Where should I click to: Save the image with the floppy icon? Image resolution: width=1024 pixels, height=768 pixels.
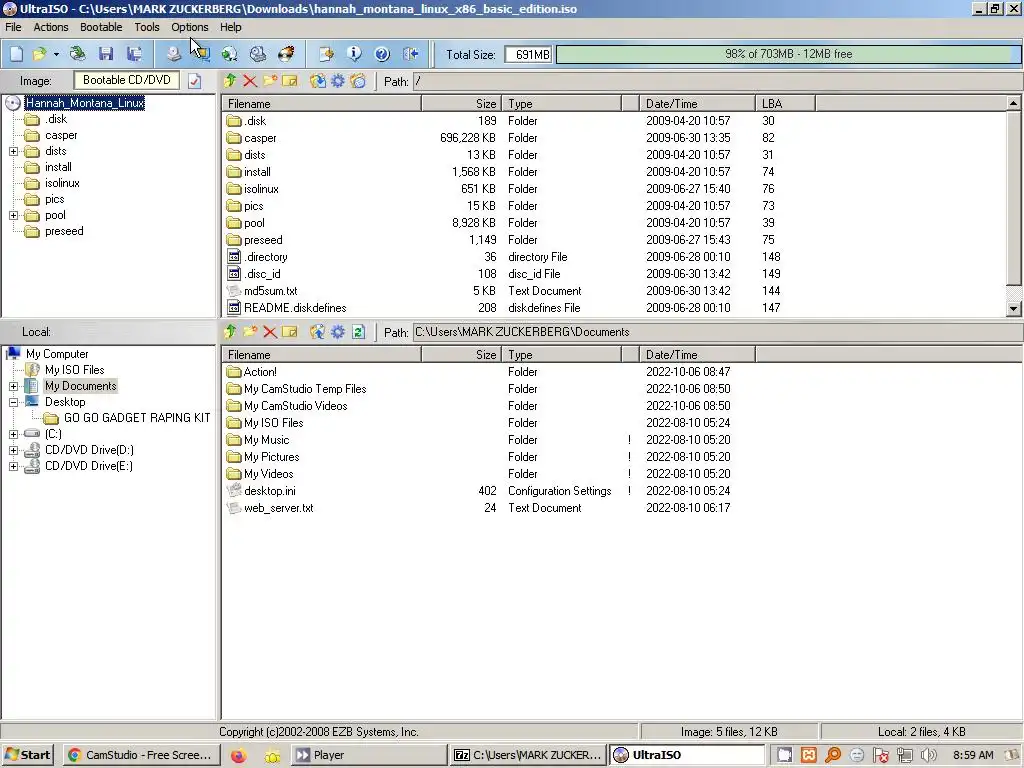[106, 54]
